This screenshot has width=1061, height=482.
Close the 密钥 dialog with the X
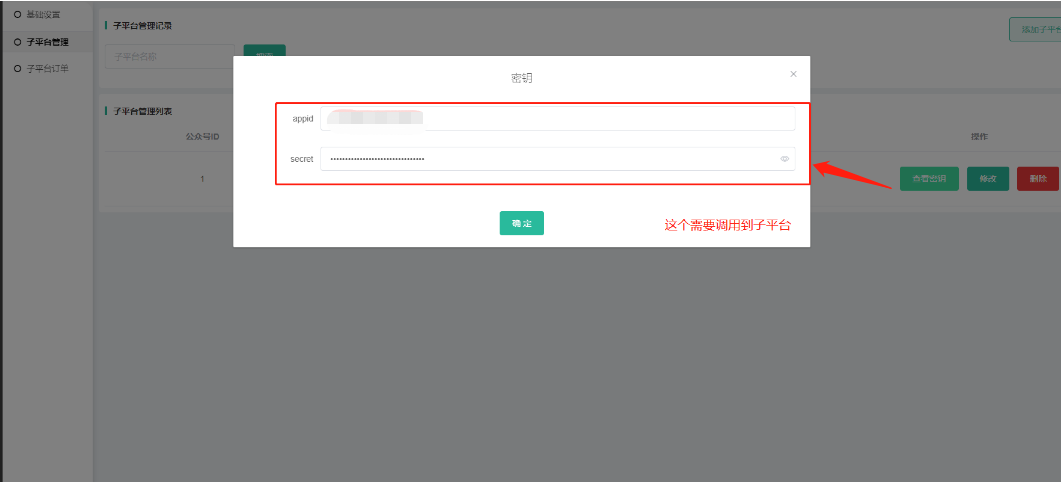pos(793,74)
